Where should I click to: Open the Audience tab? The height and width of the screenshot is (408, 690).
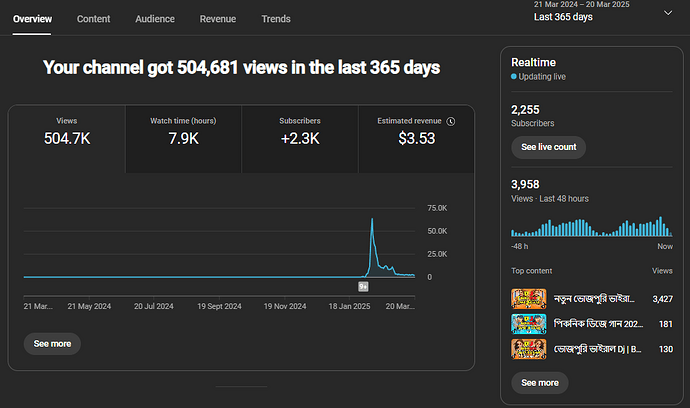pos(155,19)
